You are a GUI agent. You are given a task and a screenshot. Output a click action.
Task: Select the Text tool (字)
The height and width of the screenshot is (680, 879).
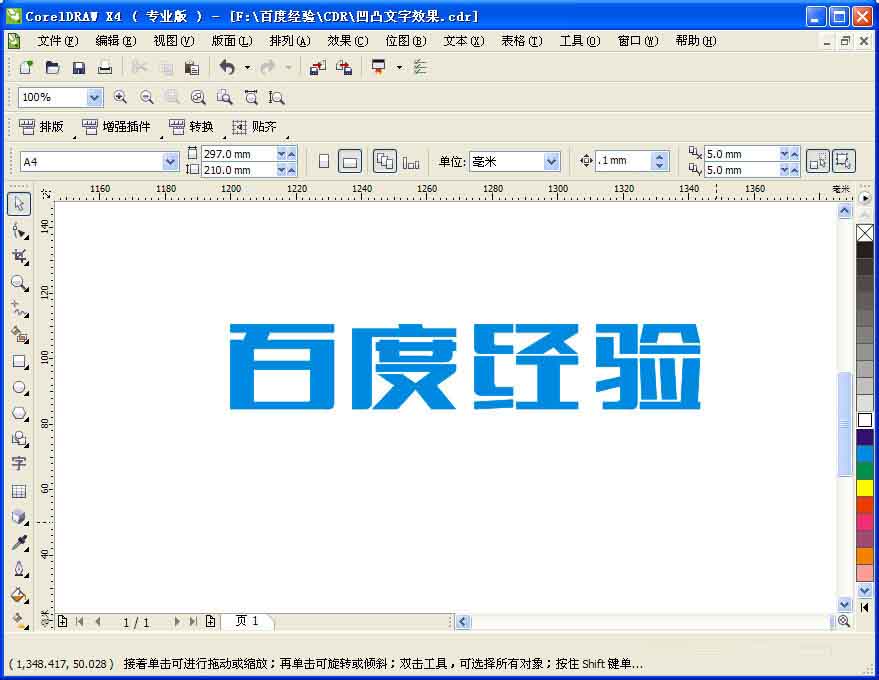pyautogui.click(x=19, y=464)
